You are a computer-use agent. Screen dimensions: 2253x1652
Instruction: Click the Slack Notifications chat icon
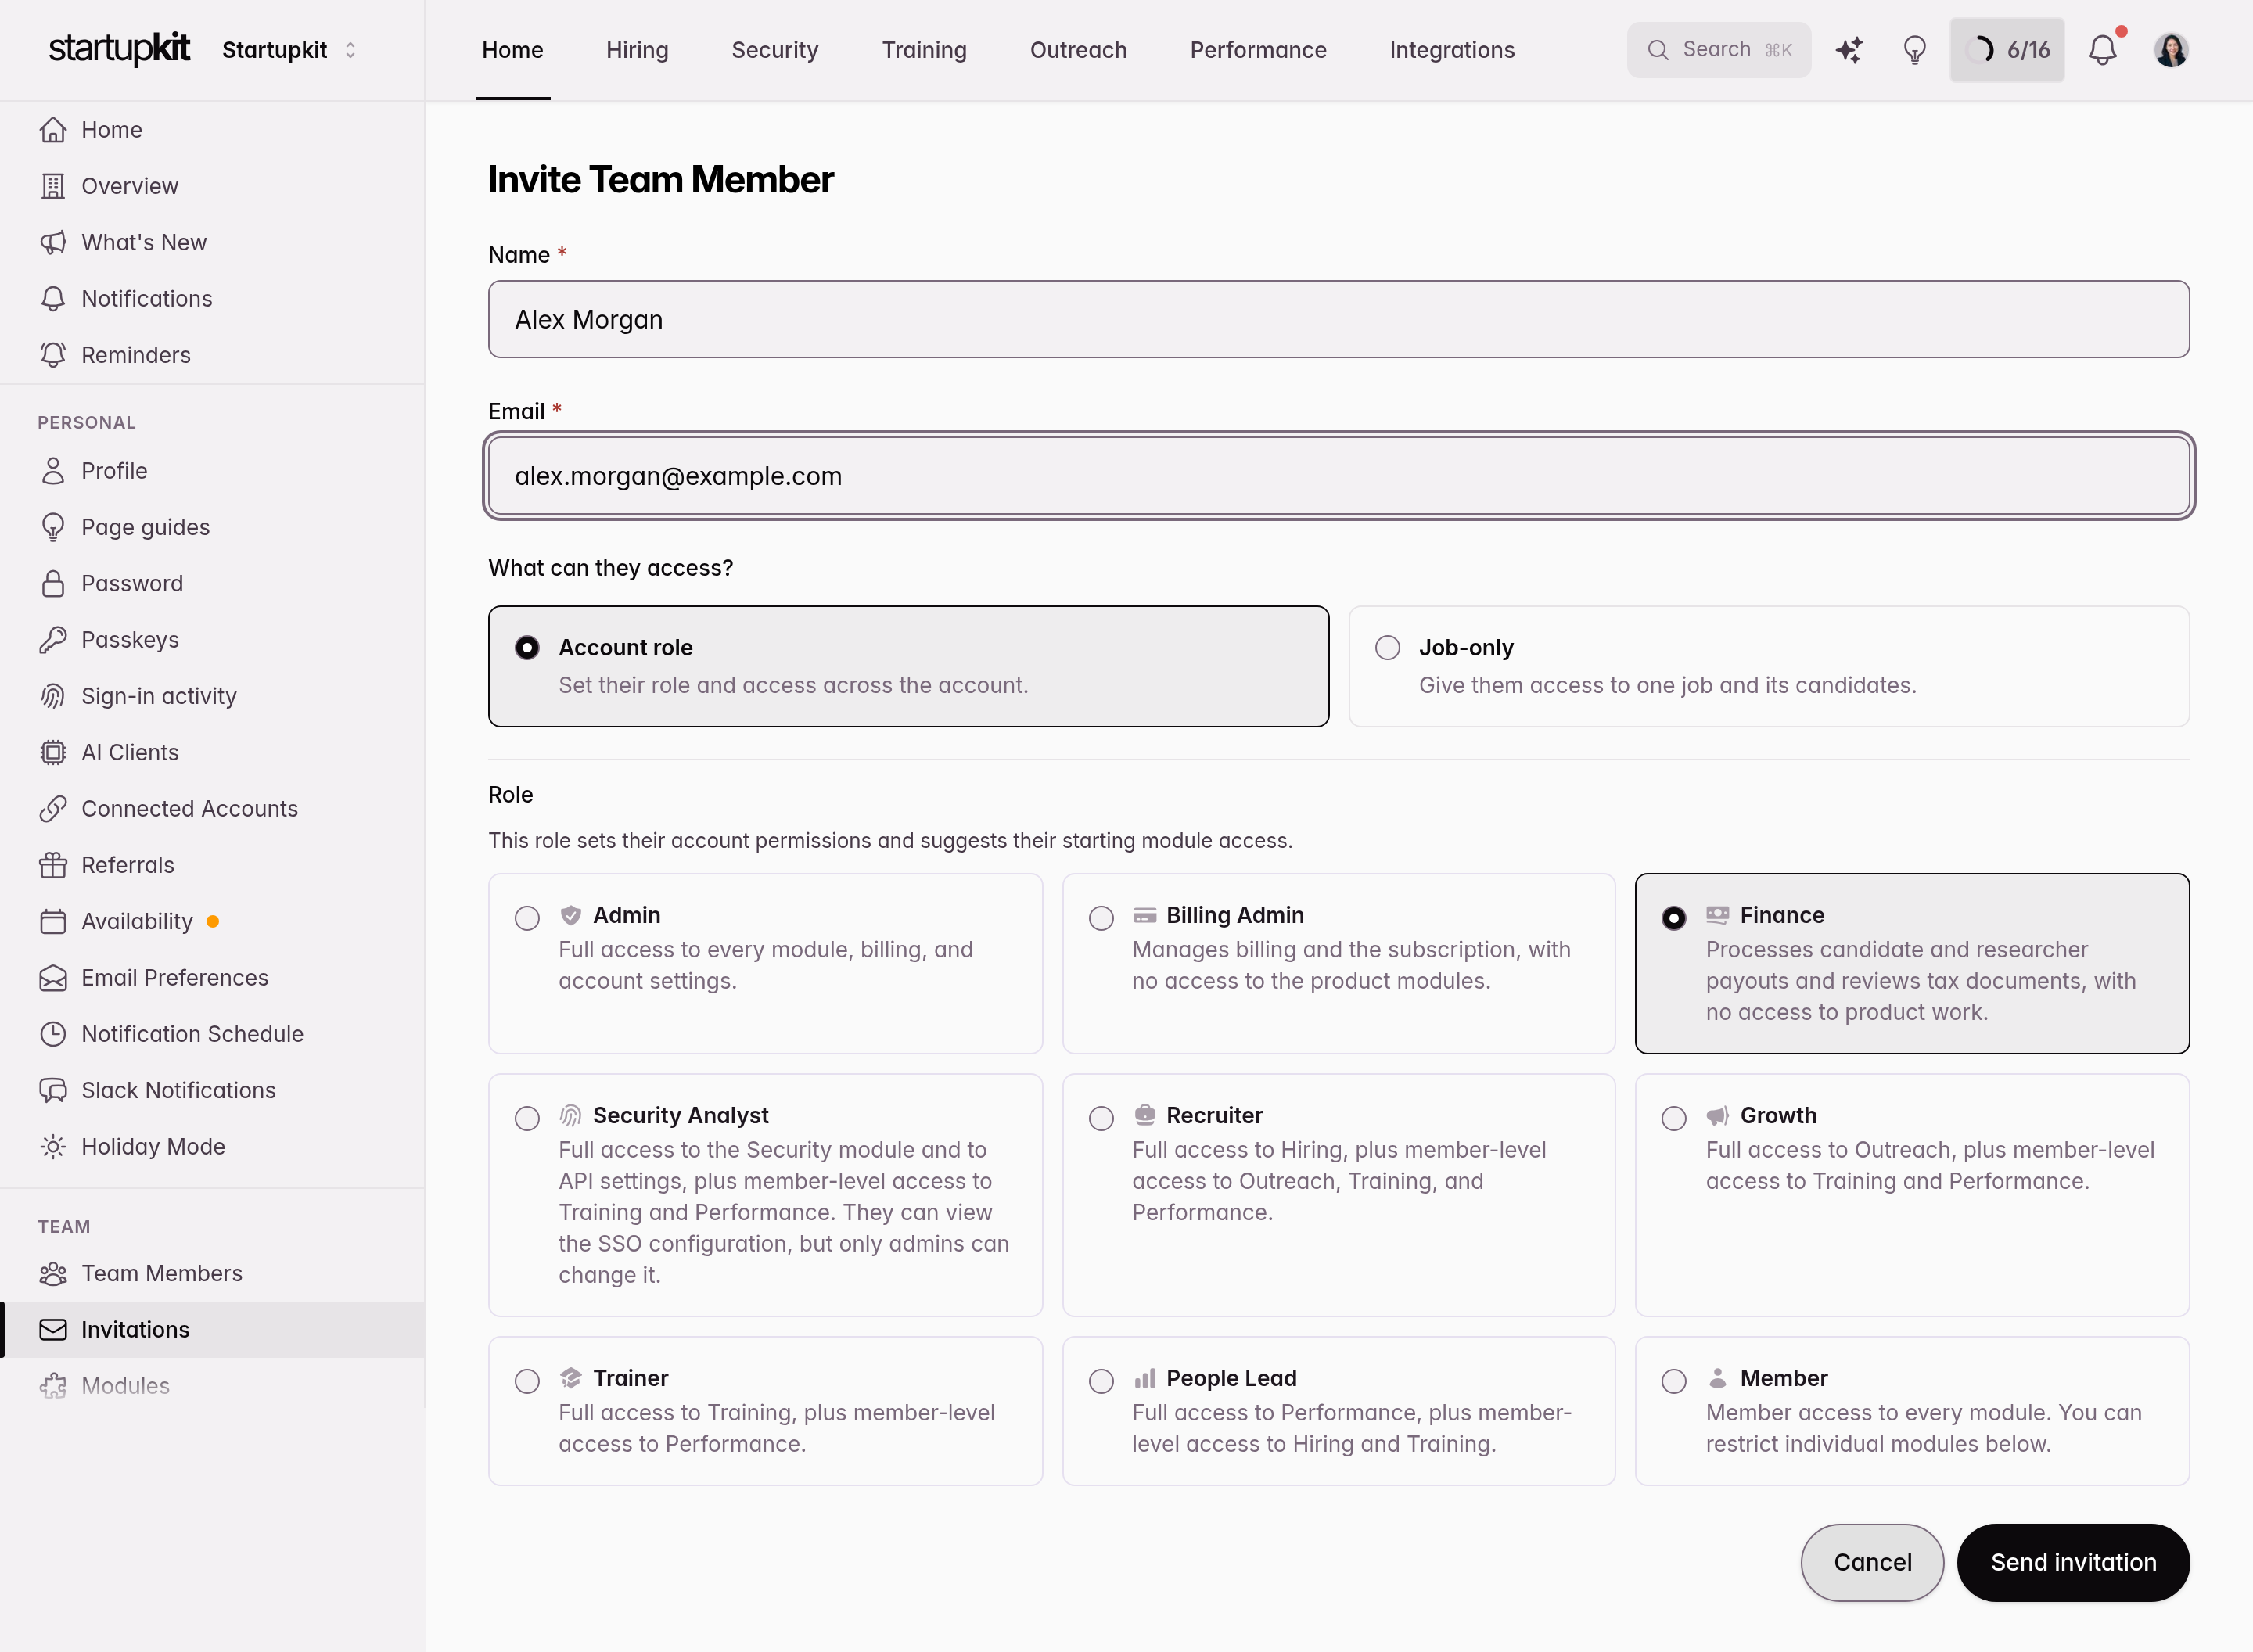(x=53, y=1090)
